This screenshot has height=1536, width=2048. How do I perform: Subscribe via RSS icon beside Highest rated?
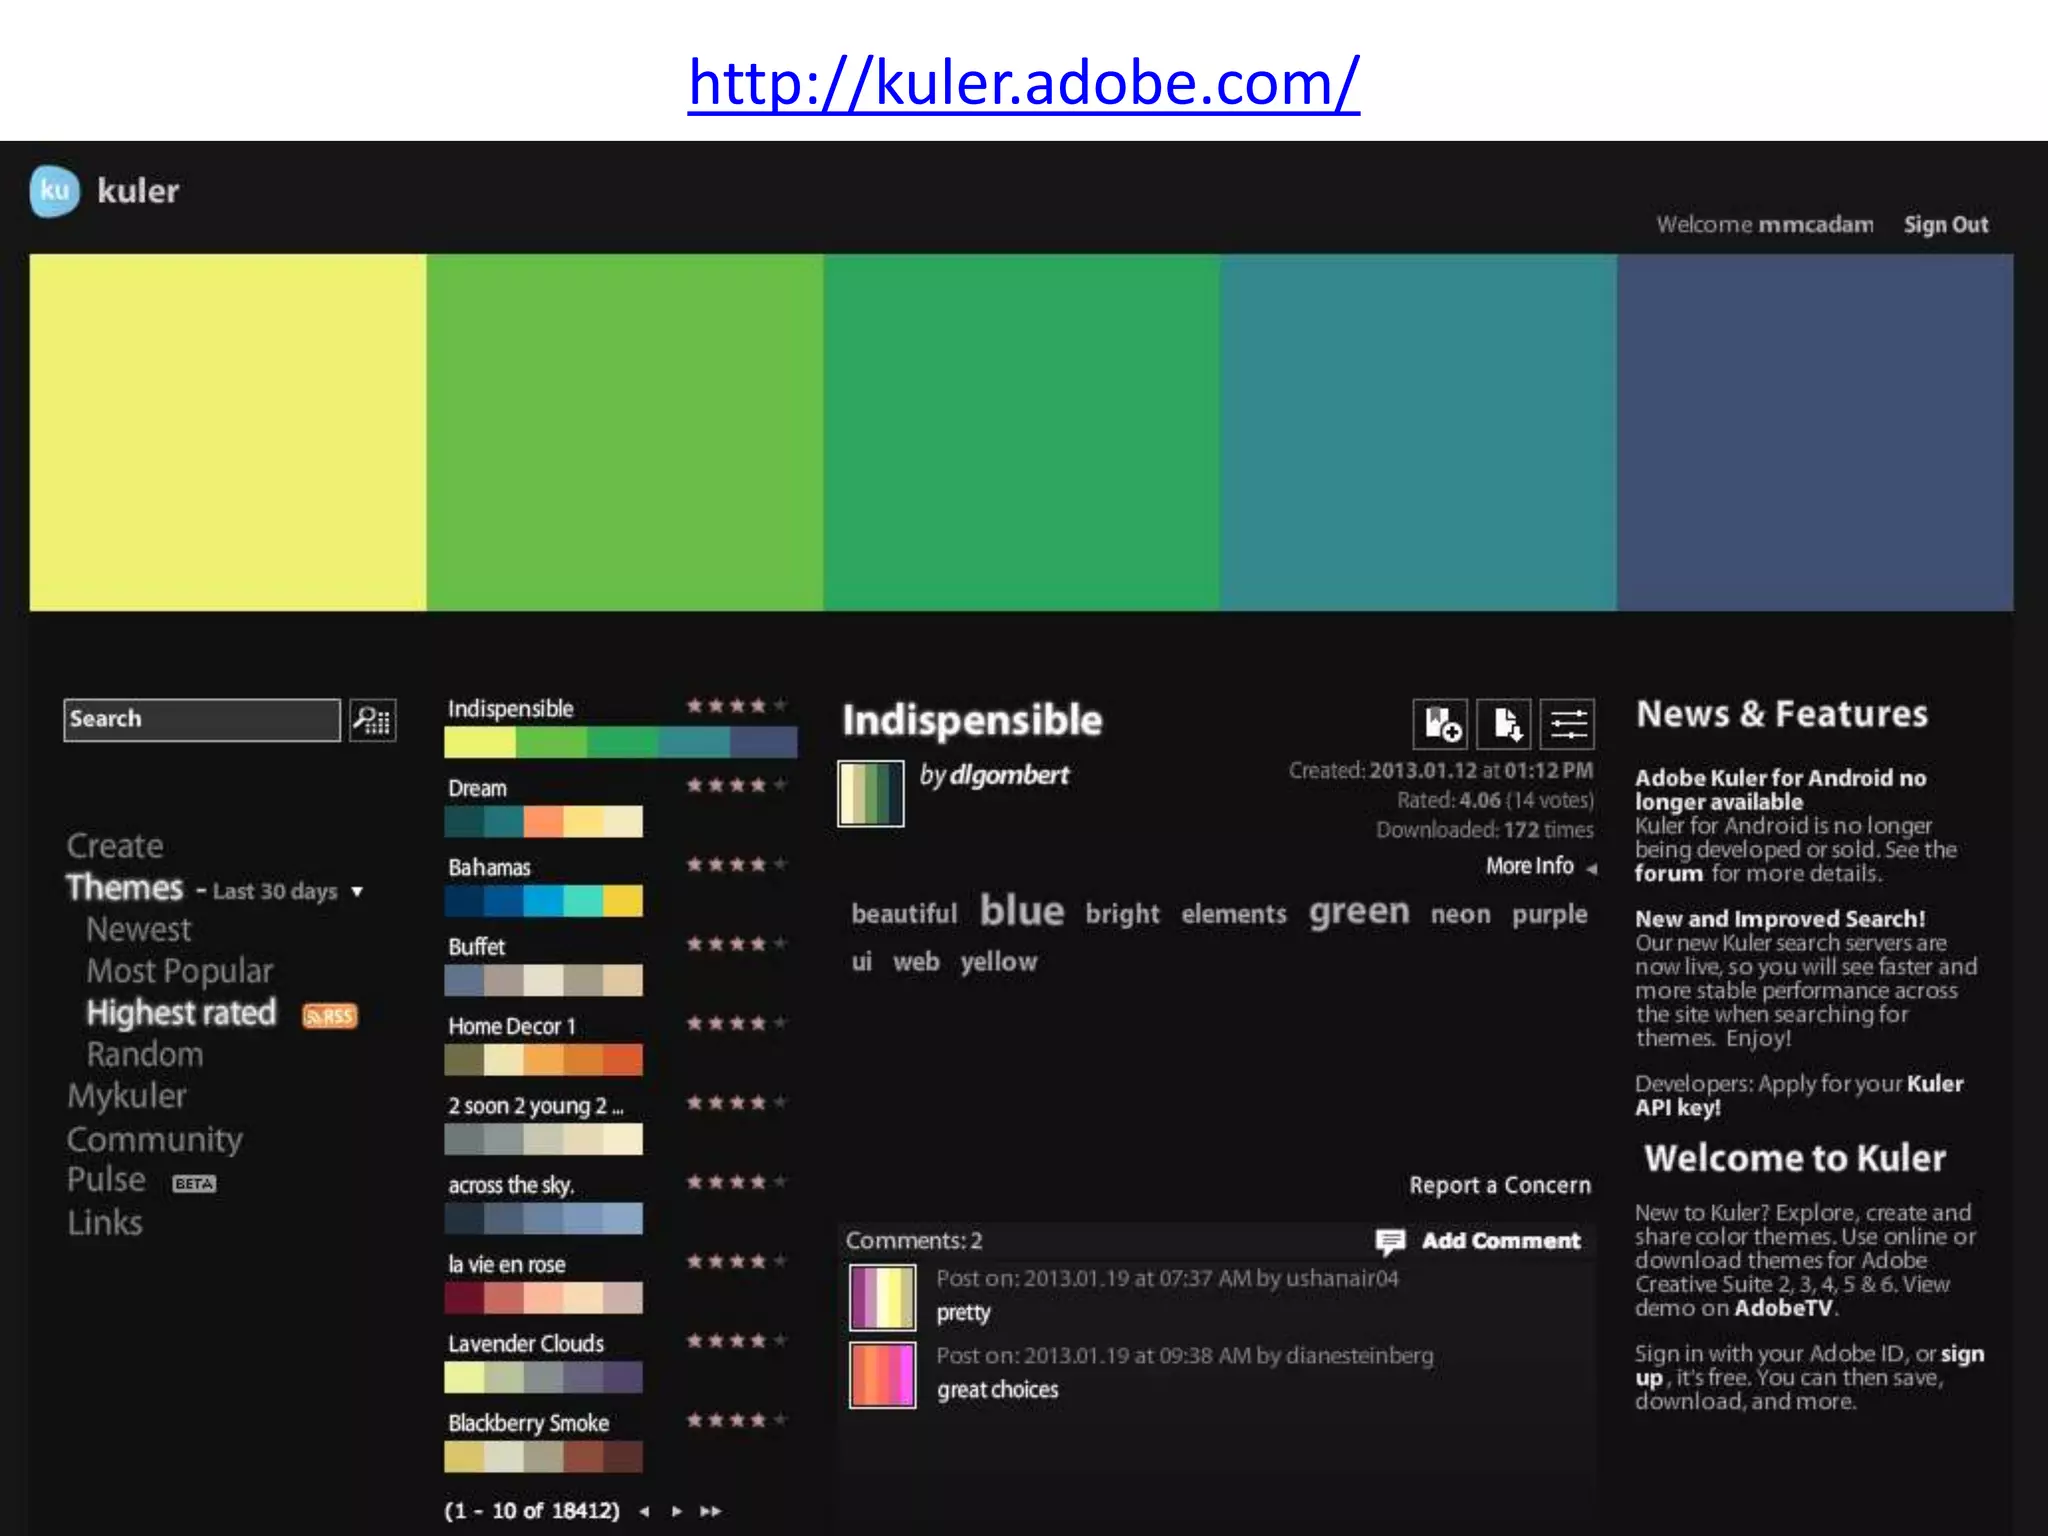[330, 1016]
